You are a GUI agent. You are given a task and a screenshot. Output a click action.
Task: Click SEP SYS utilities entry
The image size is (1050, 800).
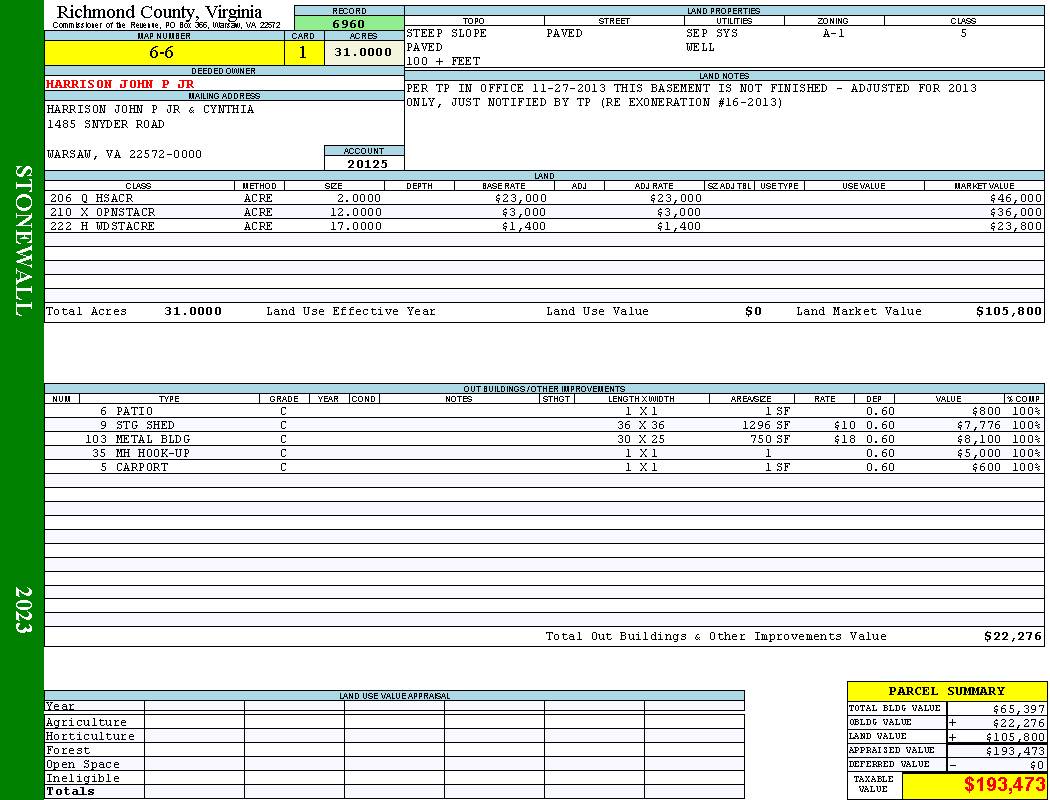click(x=712, y=33)
